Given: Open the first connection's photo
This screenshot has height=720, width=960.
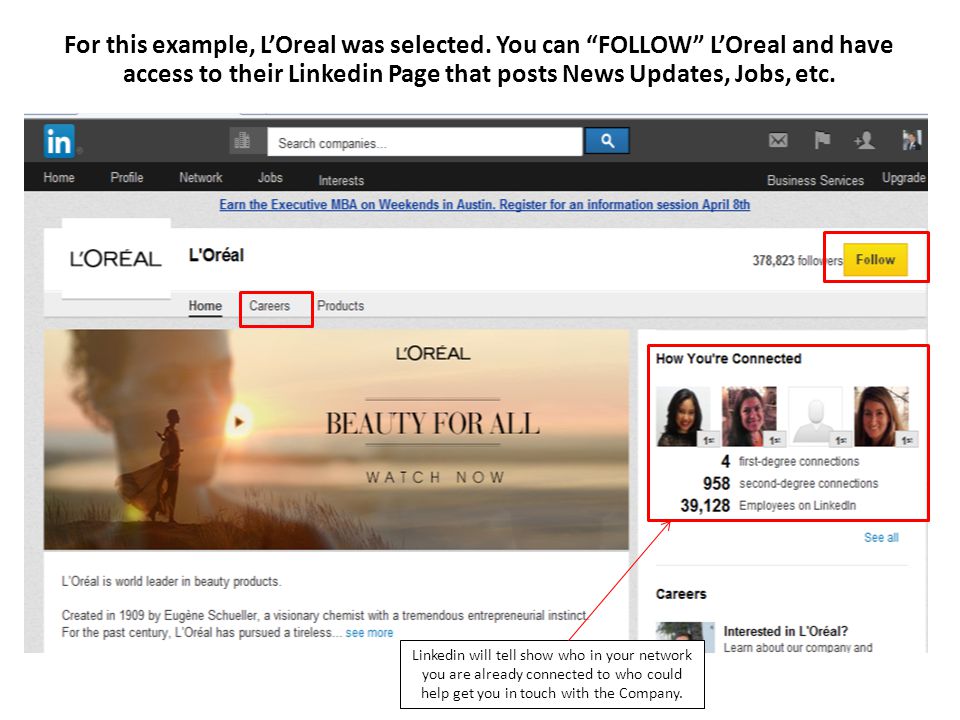Looking at the screenshot, I should [x=683, y=416].
